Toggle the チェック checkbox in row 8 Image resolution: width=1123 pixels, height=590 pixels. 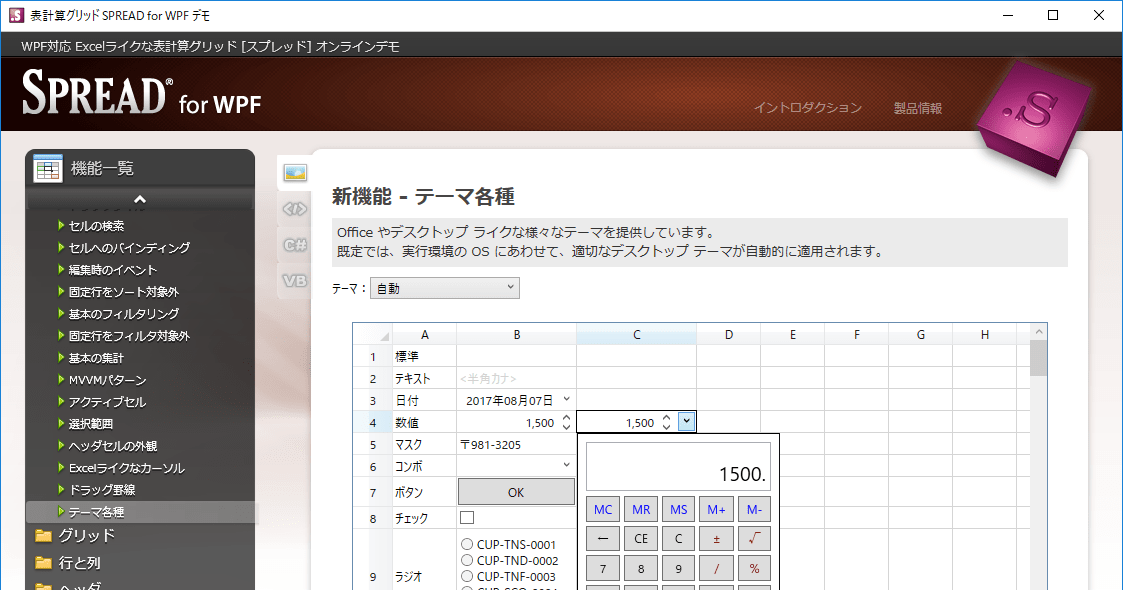(467, 517)
